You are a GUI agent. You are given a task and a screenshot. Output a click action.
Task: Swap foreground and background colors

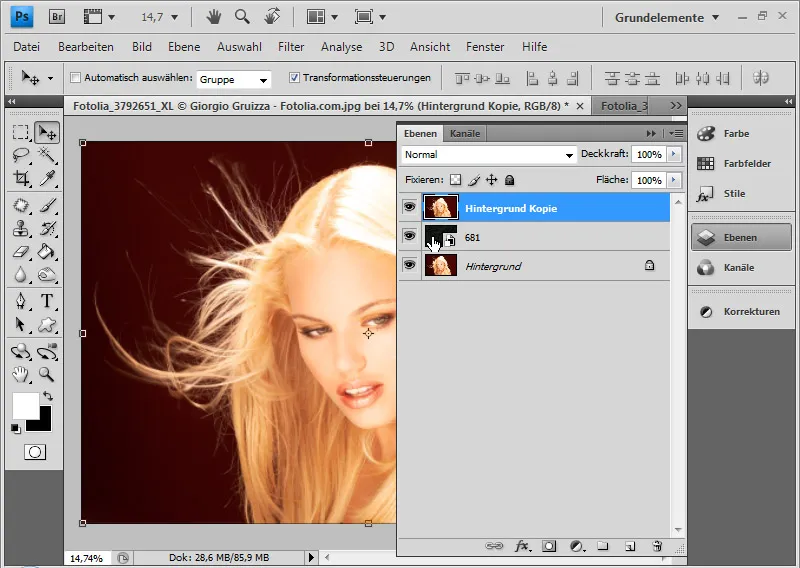point(47,396)
